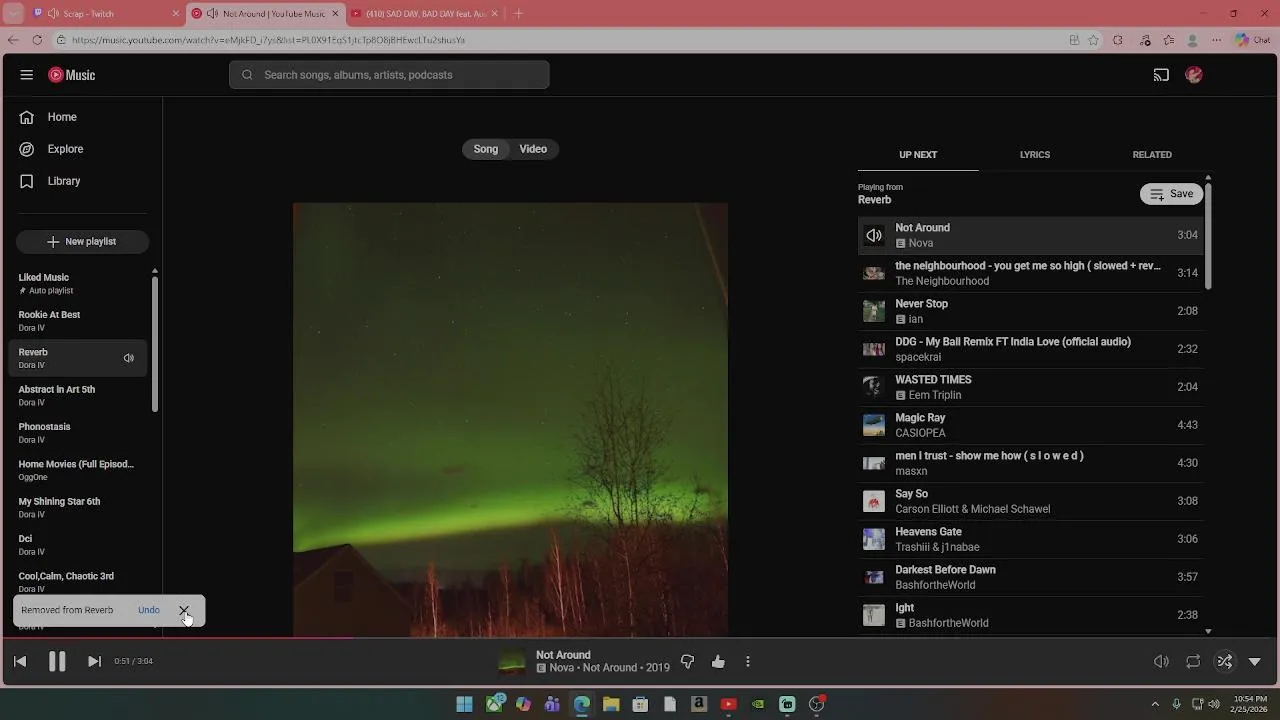
Task: Open browser settings and more menu
Action: (x=1217, y=40)
